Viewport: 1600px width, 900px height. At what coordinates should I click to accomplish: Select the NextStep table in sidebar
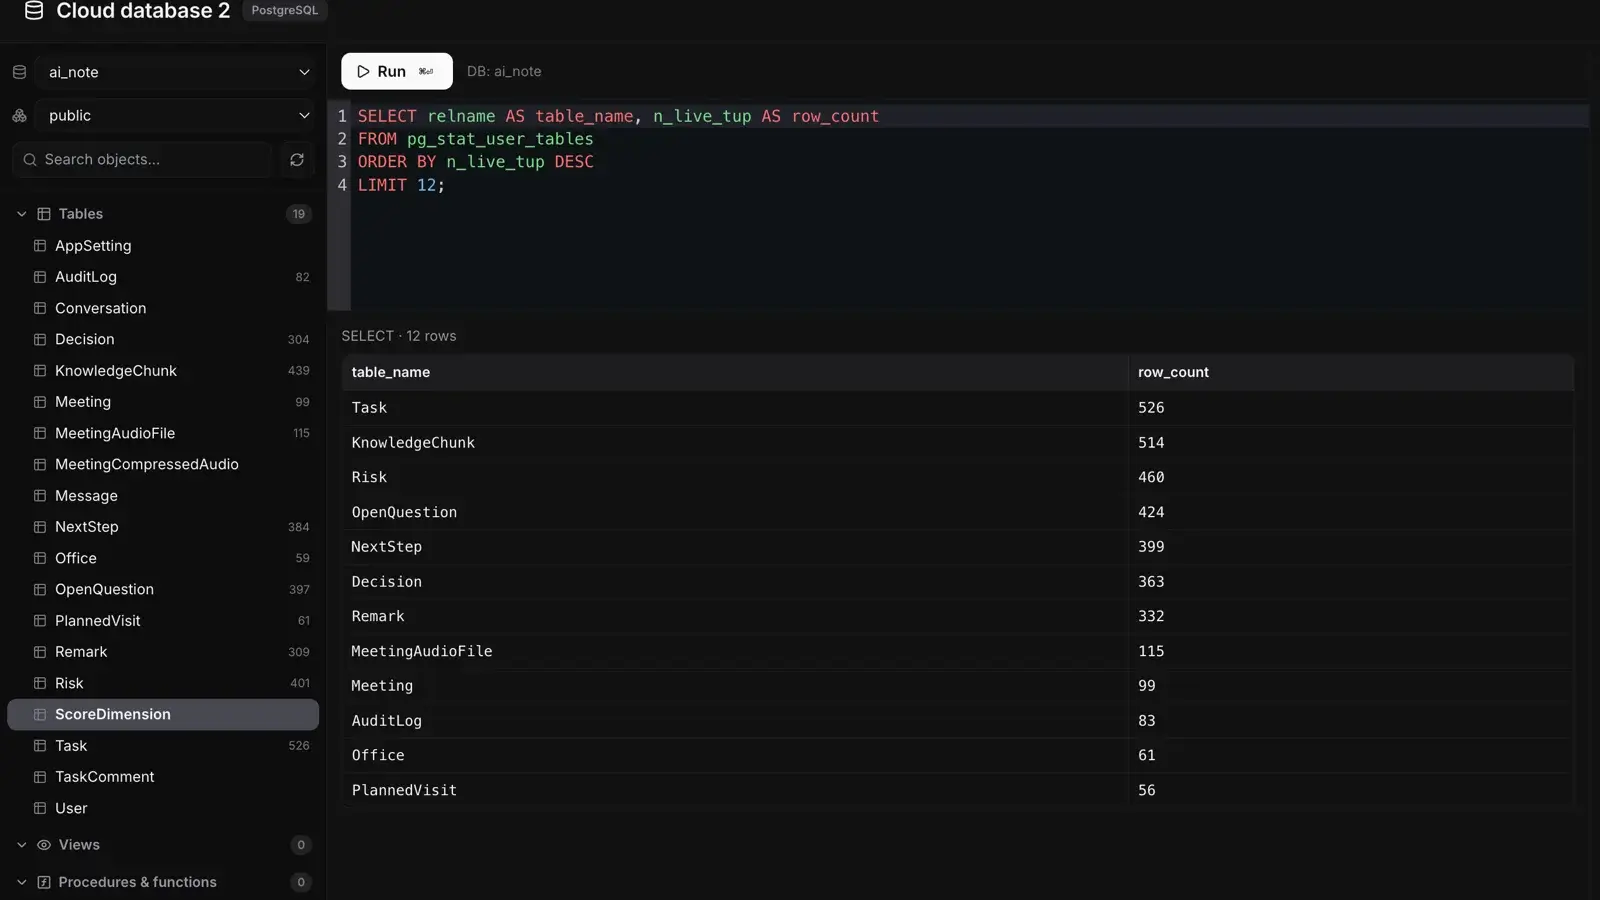click(x=163, y=527)
